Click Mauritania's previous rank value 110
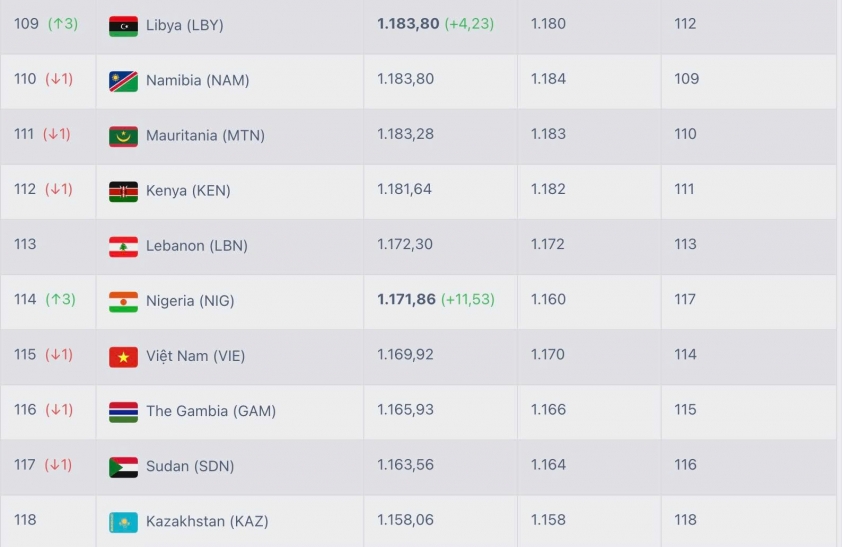This screenshot has width=842, height=547. [685, 134]
